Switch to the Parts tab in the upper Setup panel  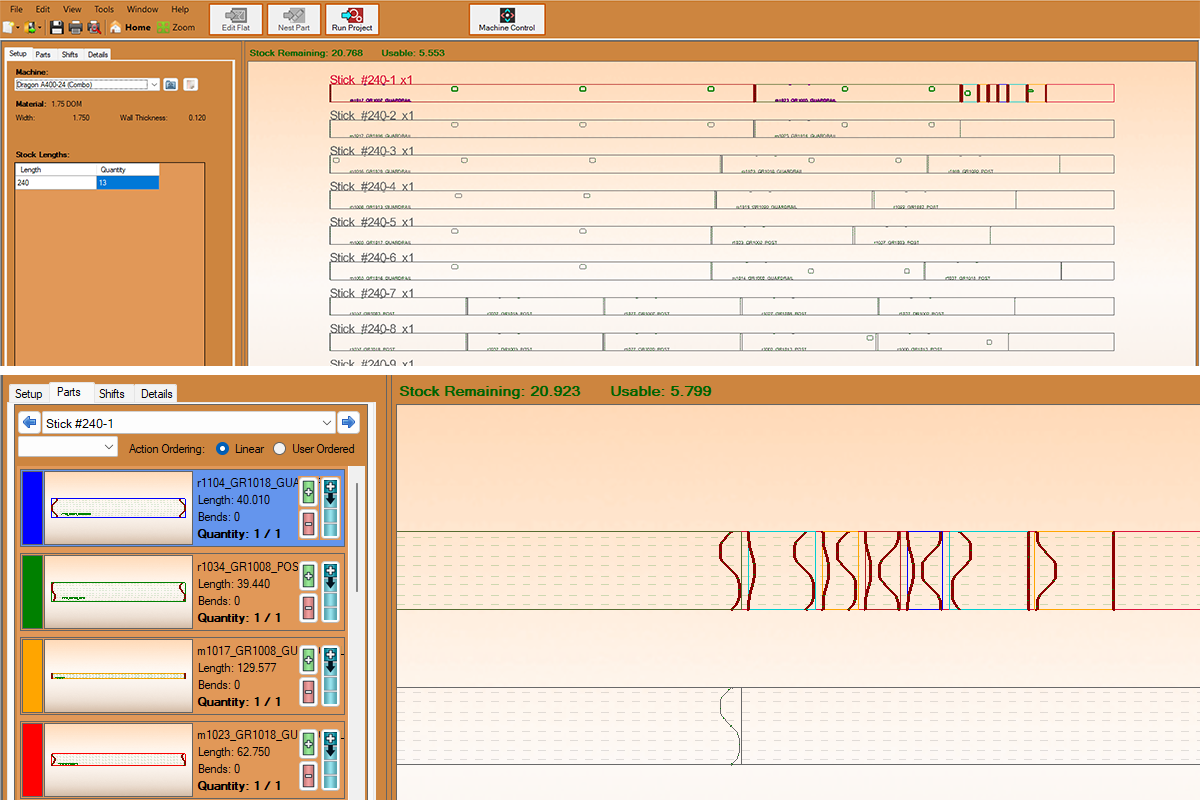43,54
